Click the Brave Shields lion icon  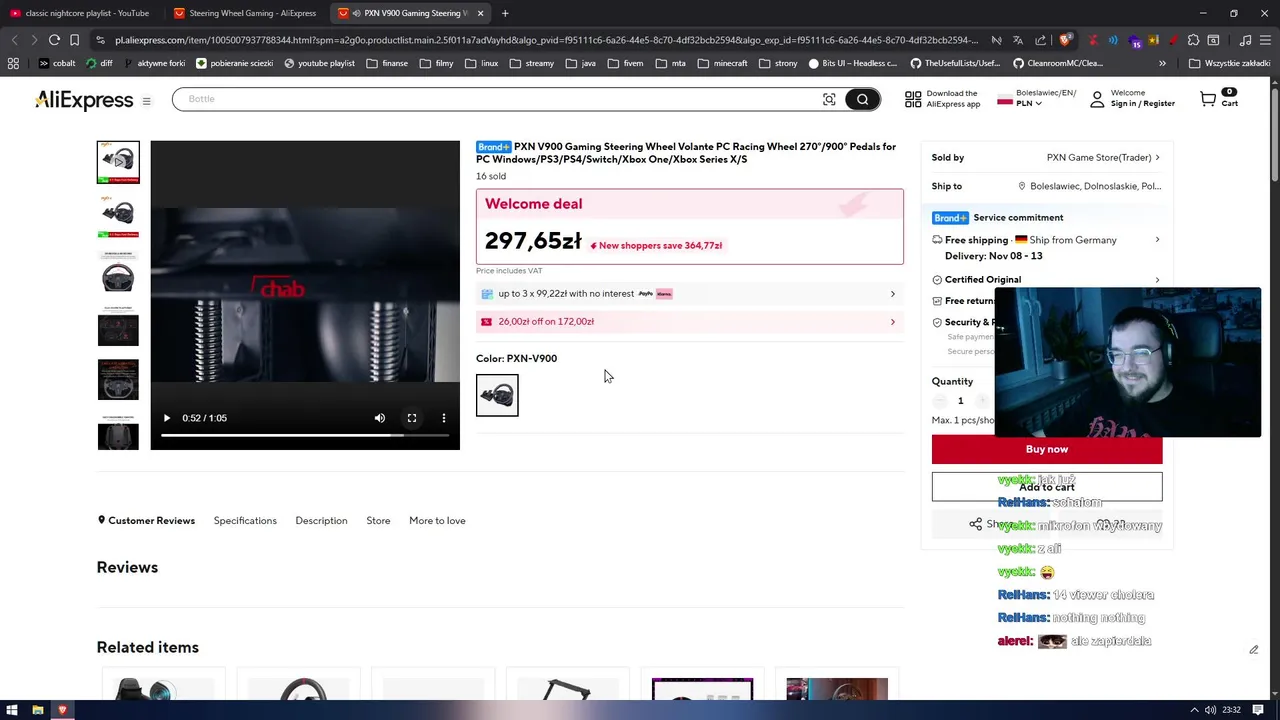[1066, 40]
